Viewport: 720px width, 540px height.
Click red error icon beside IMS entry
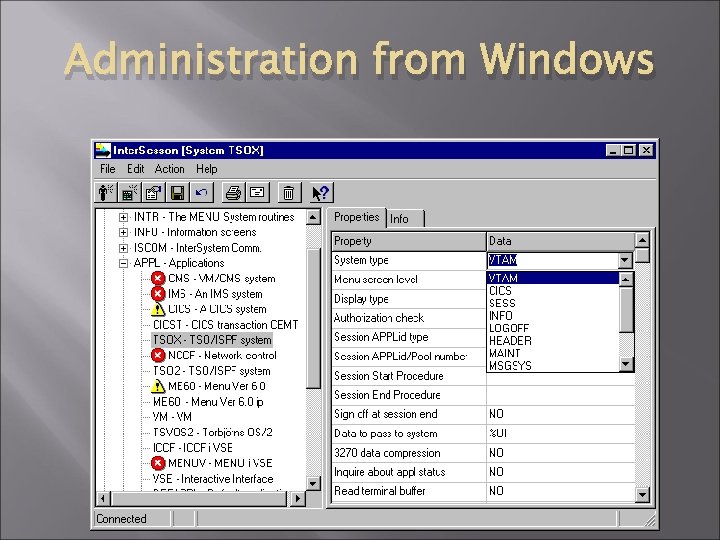[158, 293]
